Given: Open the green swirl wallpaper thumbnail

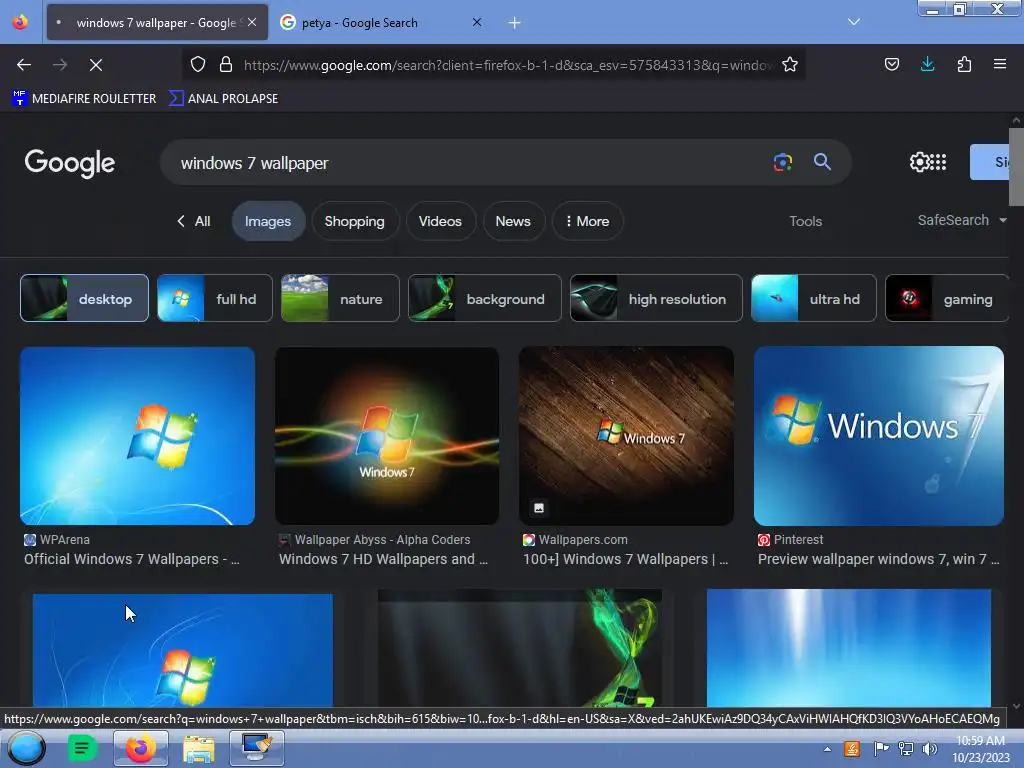Looking at the screenshot, I should coord(520,648).
